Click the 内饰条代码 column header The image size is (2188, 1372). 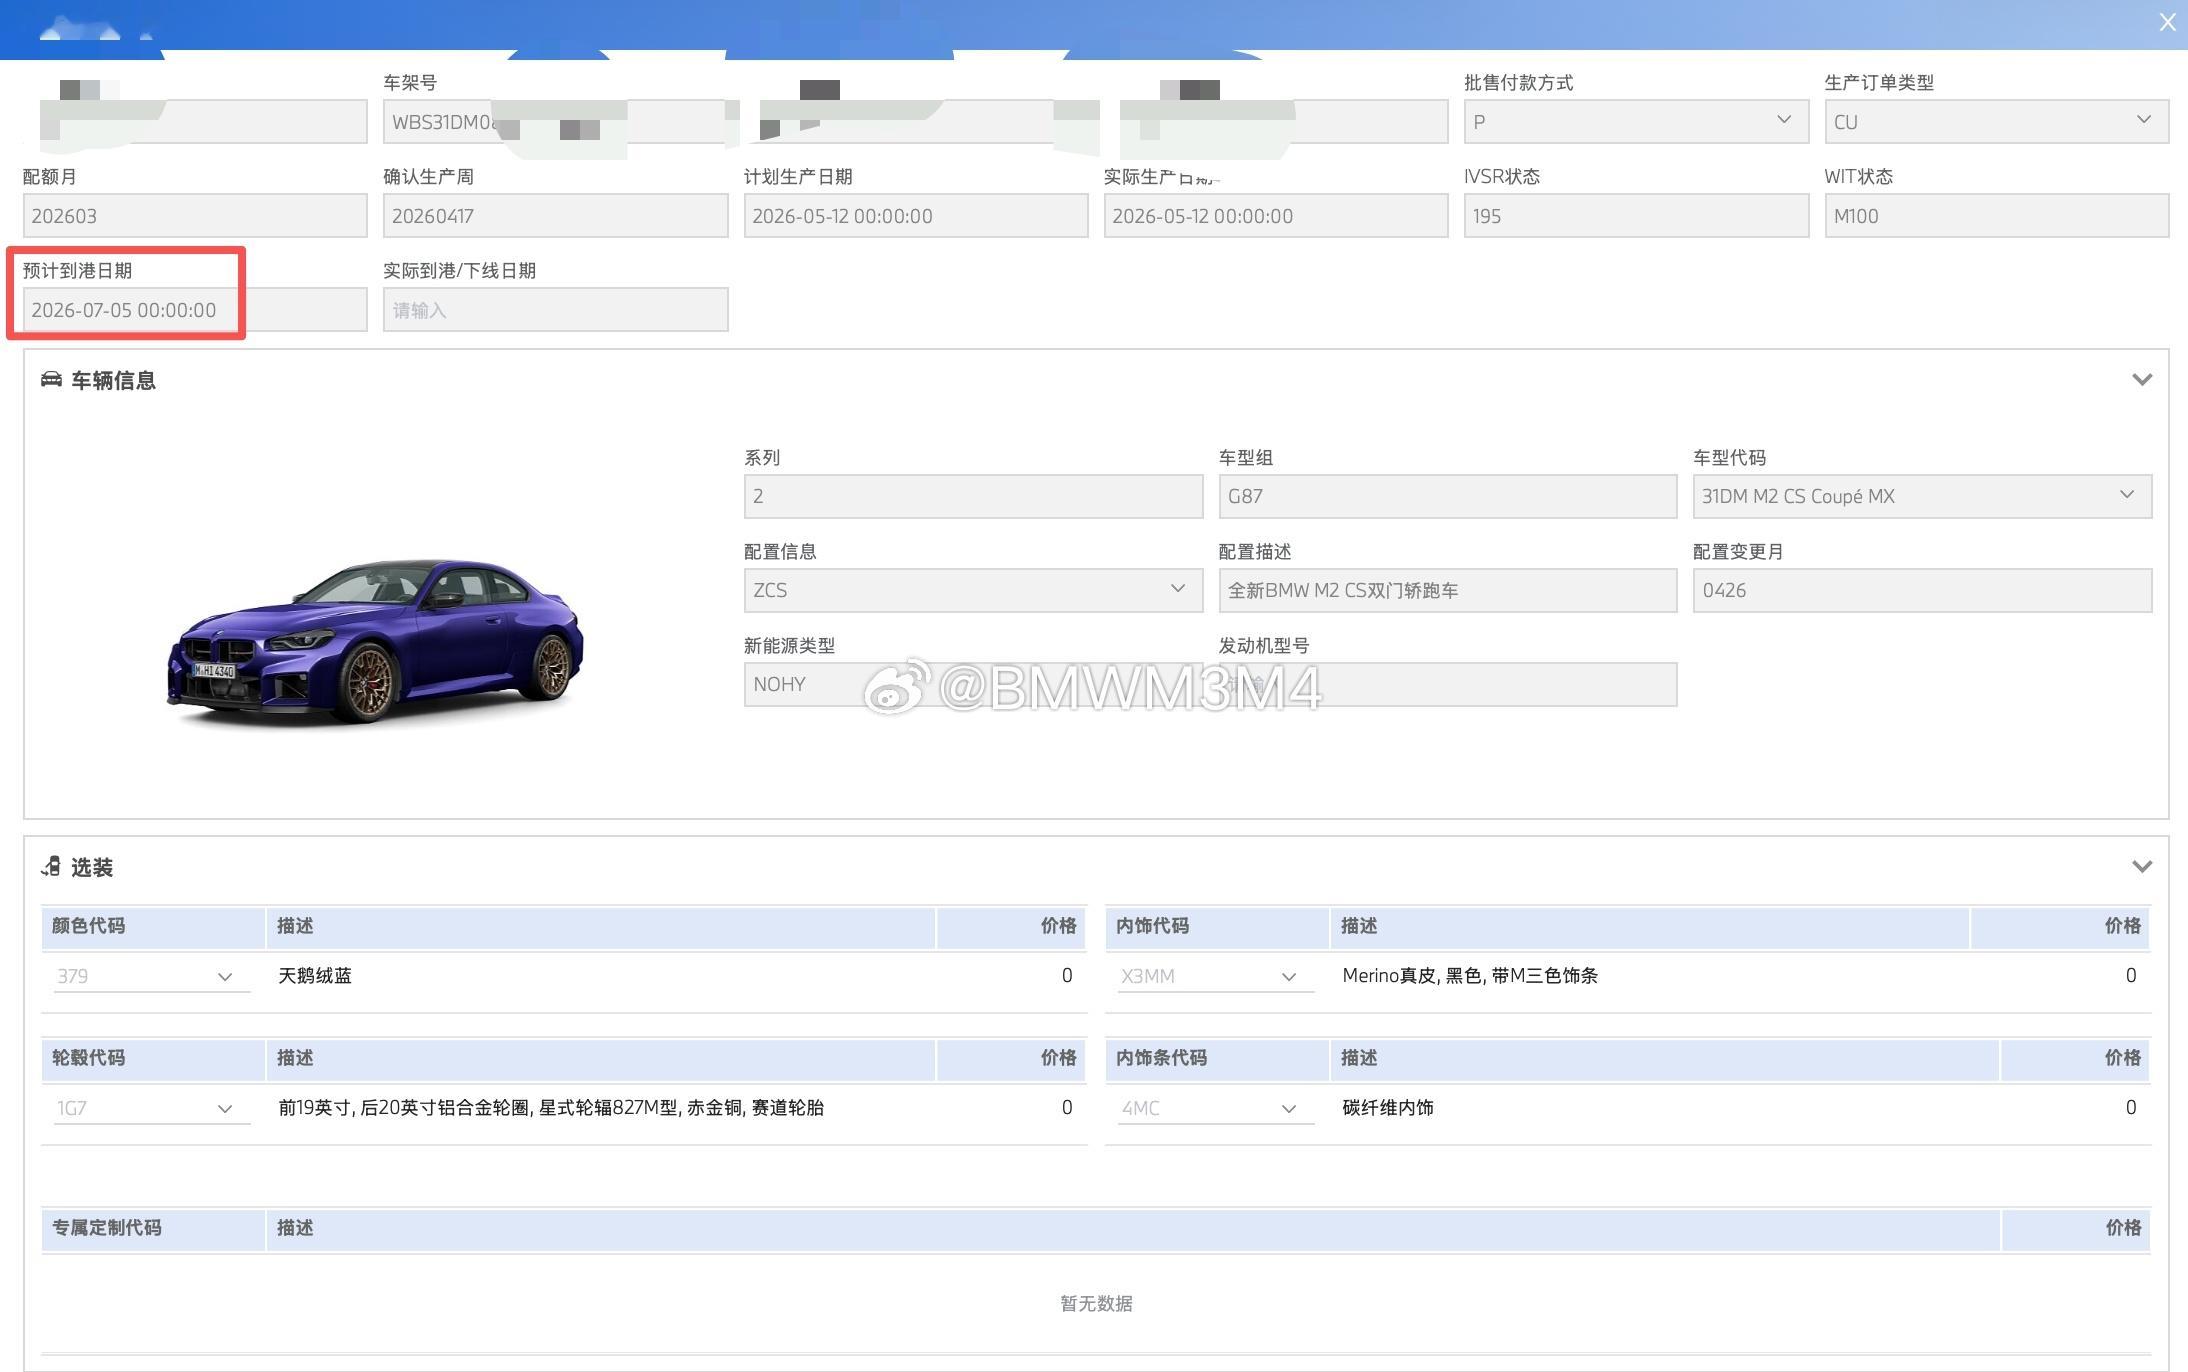coord(1217,1058)
